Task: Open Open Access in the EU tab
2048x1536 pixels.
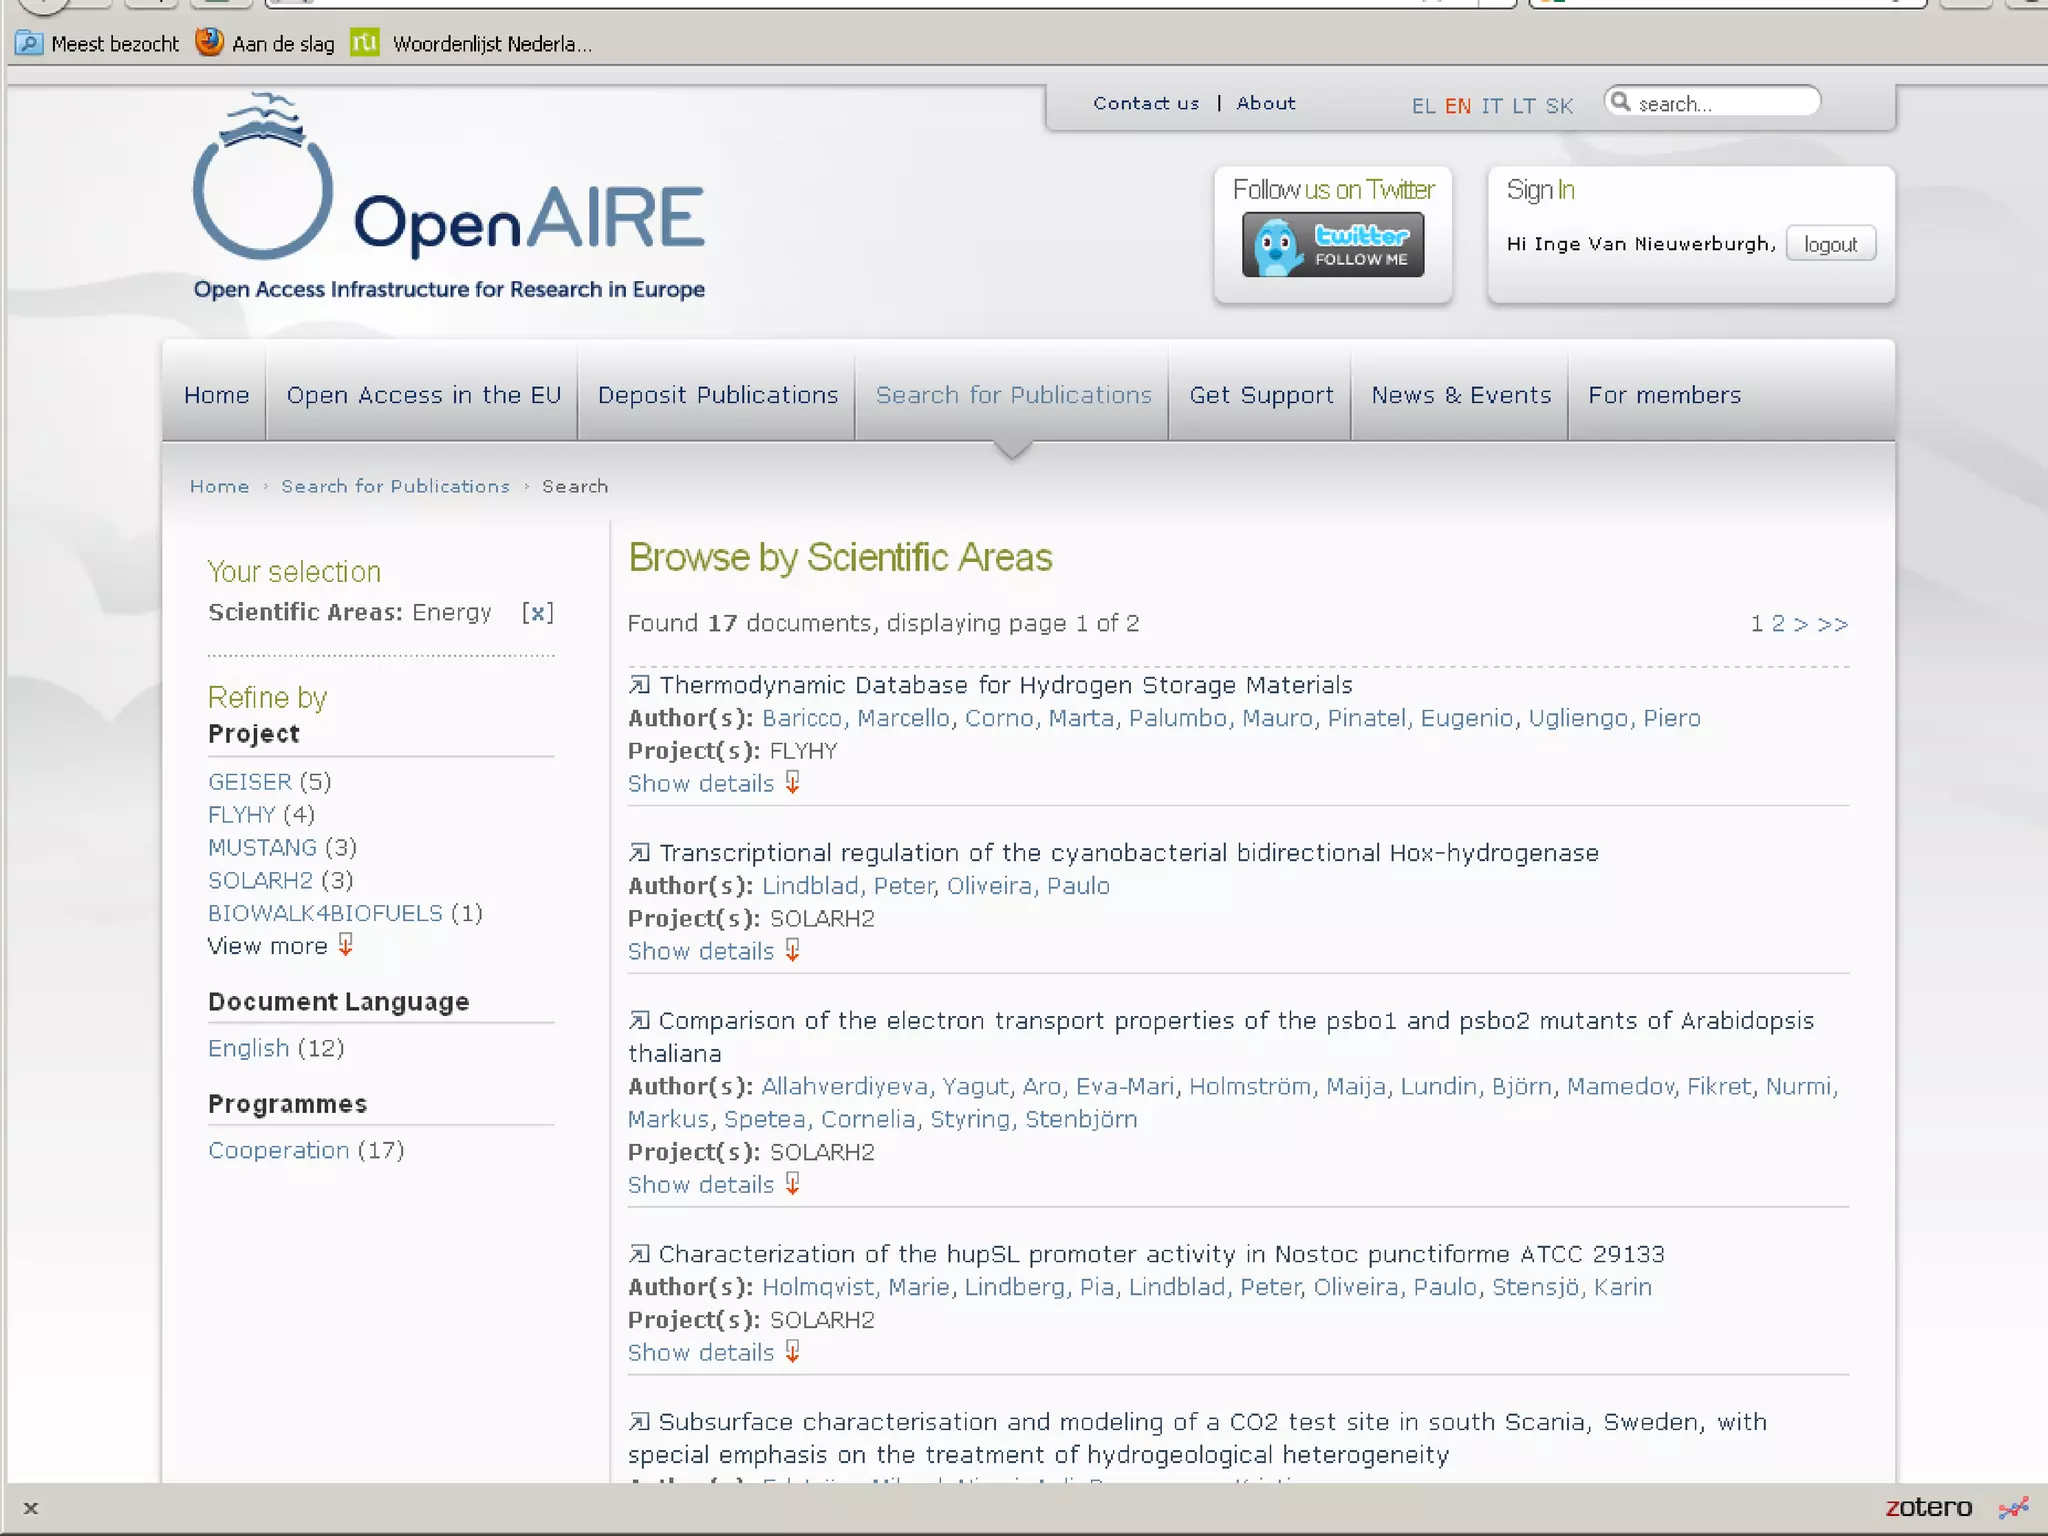Action: point(423,395)
